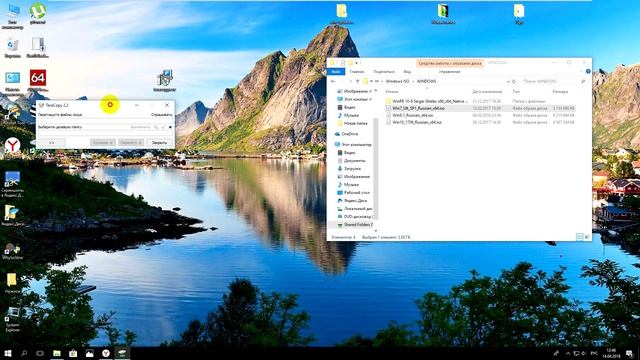Open Новая папка in Explorer sidebar
Viewport: 640px width, 360px height.
pos(352,123)
